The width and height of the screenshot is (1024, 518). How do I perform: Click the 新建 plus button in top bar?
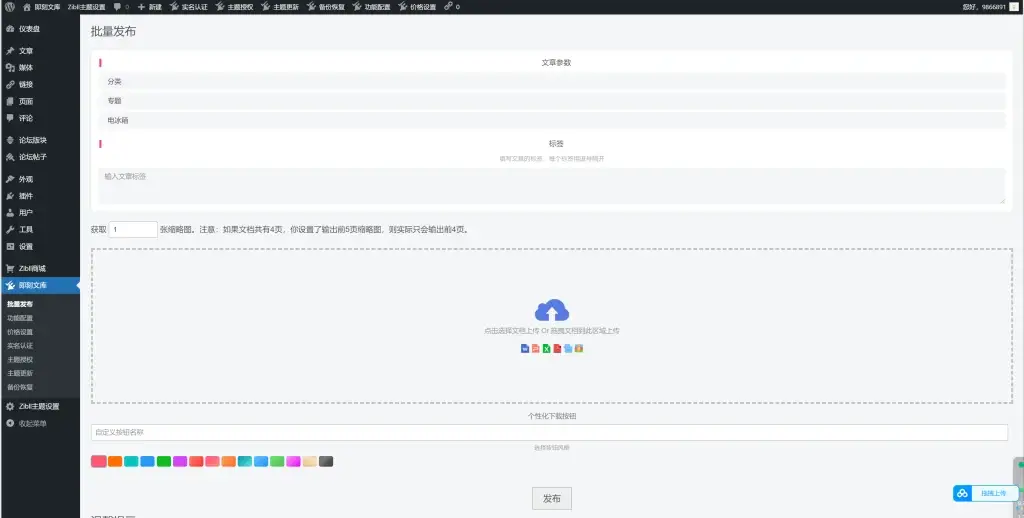pos(150,6)
